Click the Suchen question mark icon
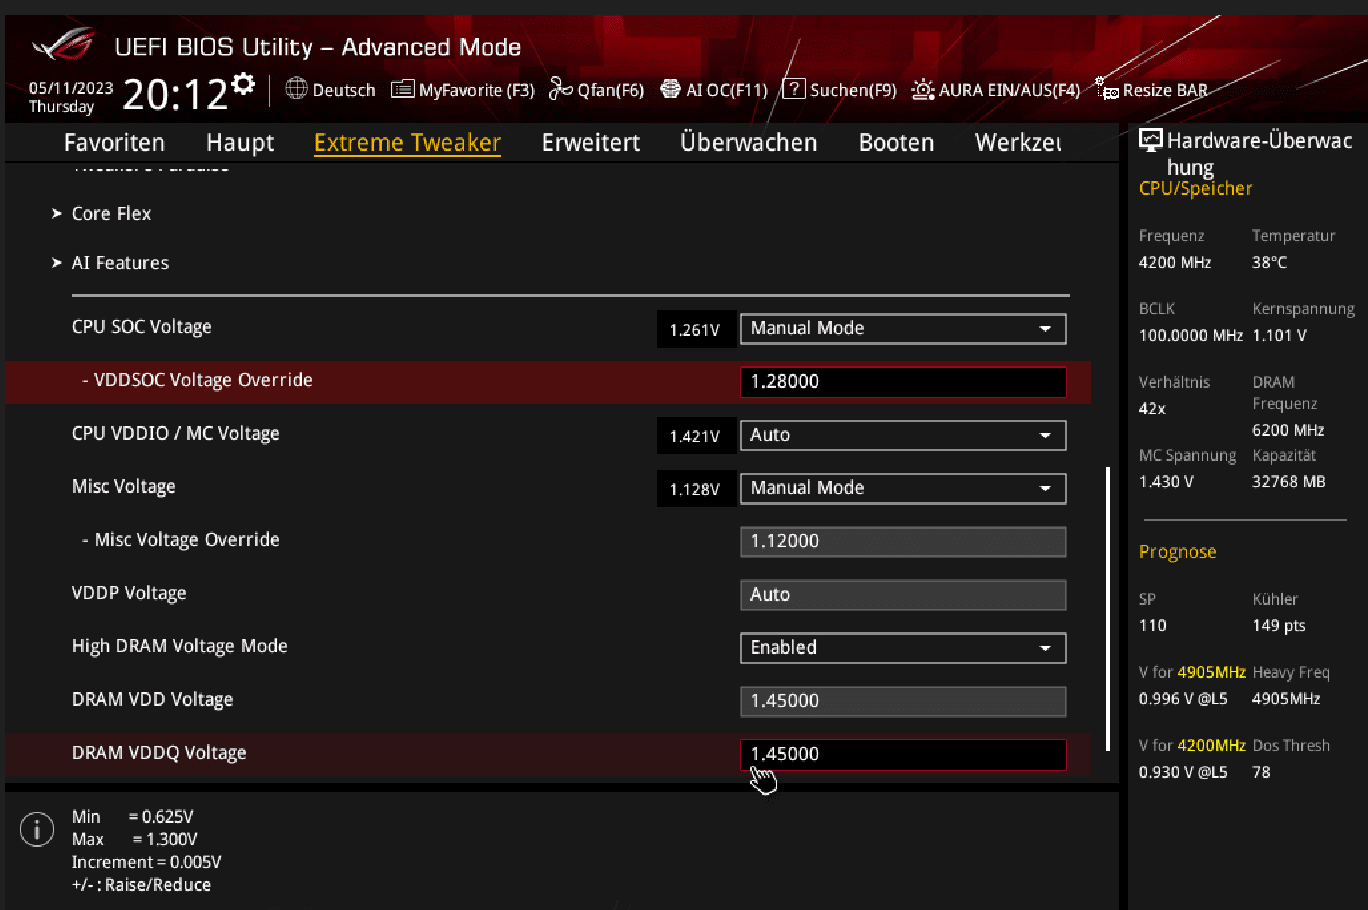Image resolution: width=1368 pixels, height=910 pixels. click(x=793, y=90)
